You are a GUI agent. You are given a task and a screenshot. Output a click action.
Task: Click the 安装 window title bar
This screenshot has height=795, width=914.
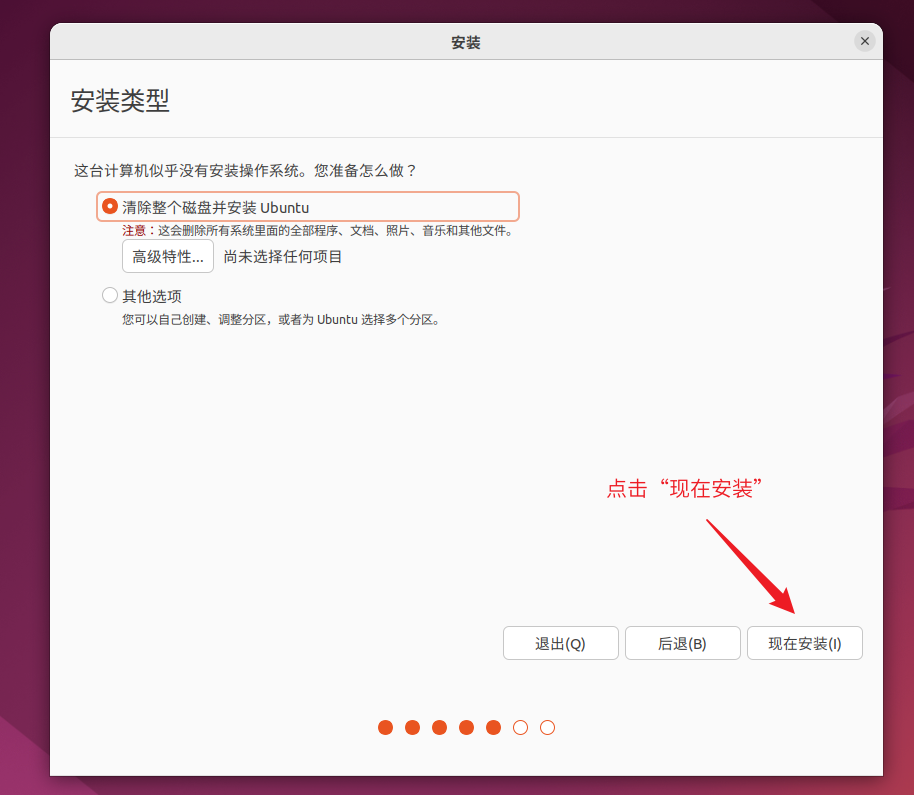[x=466, y=41]
